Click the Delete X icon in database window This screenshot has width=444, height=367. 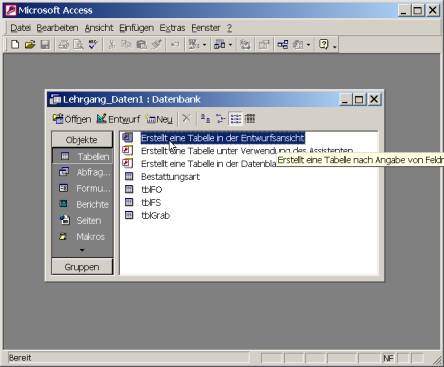pos(187,118)
